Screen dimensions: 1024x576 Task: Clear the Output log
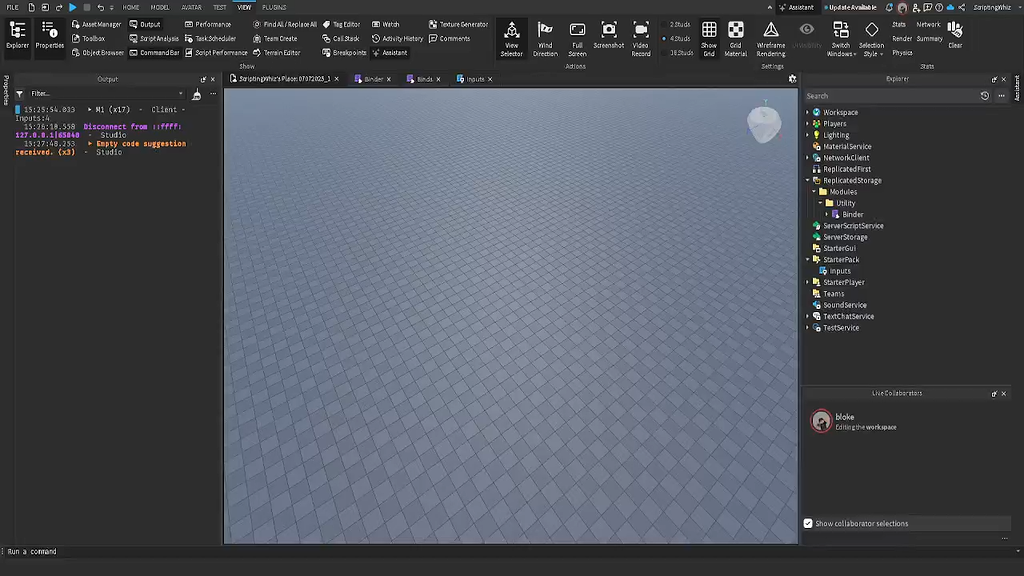197,92
